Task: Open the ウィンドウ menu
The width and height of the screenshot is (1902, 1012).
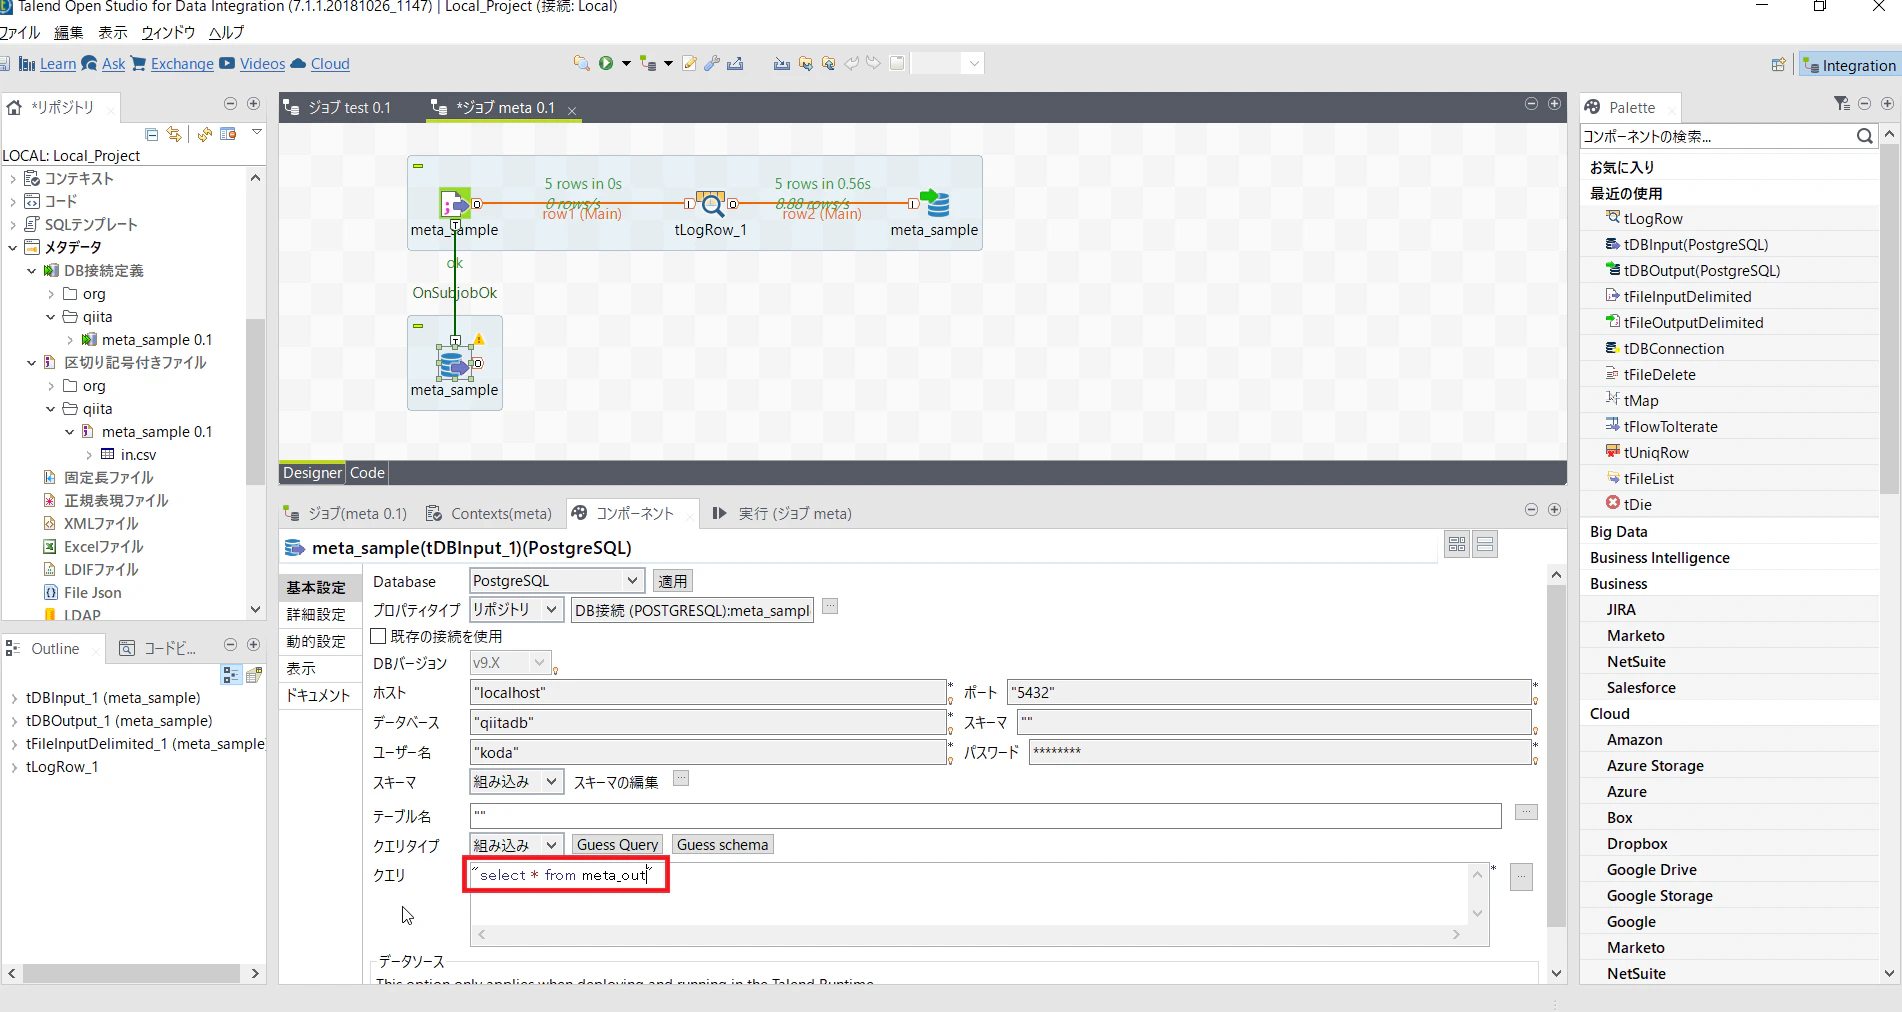Action: coord(167,32)
